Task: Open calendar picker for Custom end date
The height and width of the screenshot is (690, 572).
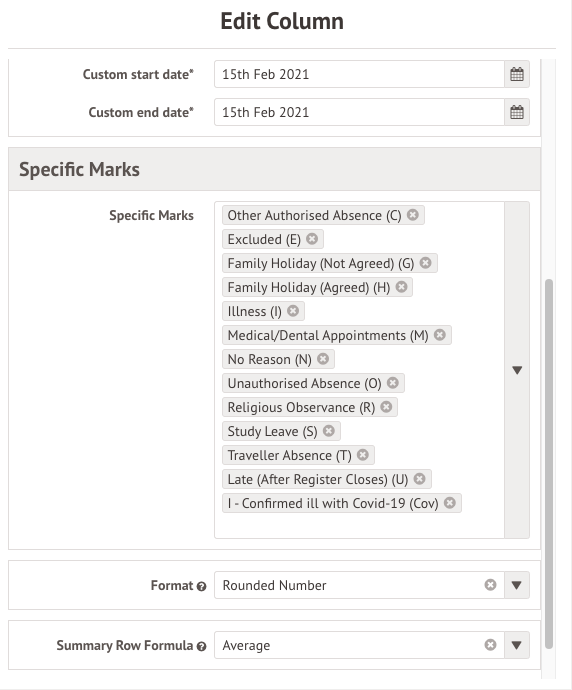Action: tap(517, 112)
